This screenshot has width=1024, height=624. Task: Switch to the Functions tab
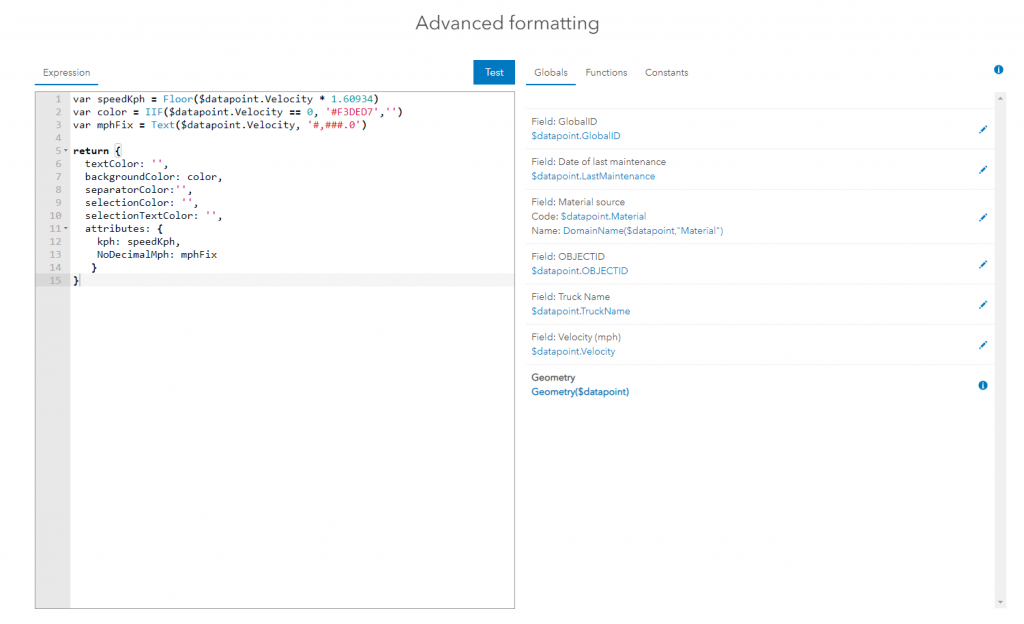click(606, 73)
